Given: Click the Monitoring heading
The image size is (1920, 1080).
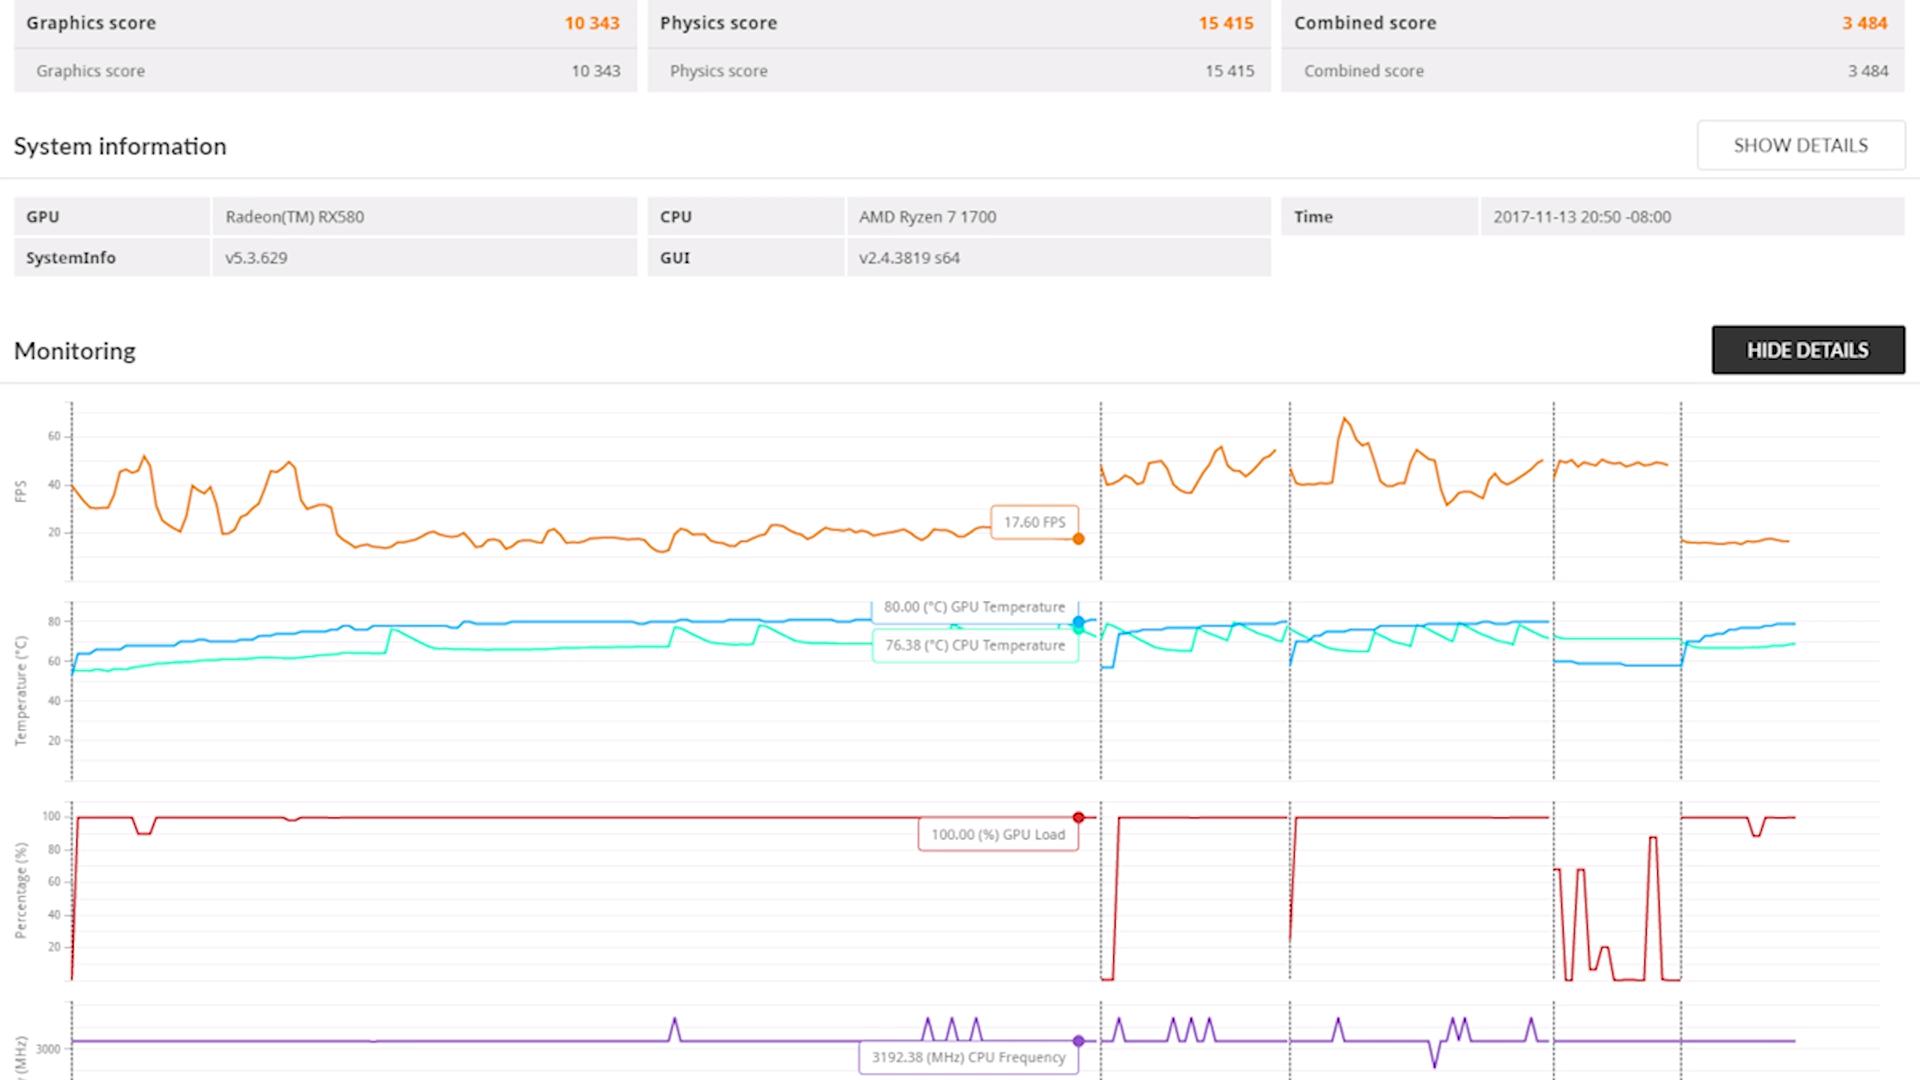Looking at the screenshot, I should 75,351.
